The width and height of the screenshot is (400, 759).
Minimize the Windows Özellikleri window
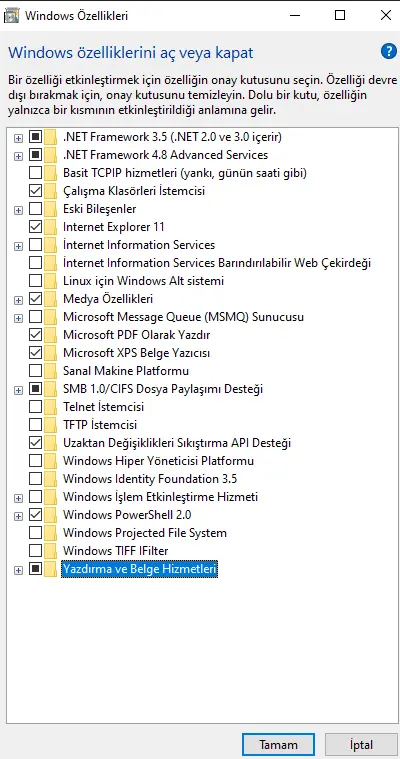295,15
